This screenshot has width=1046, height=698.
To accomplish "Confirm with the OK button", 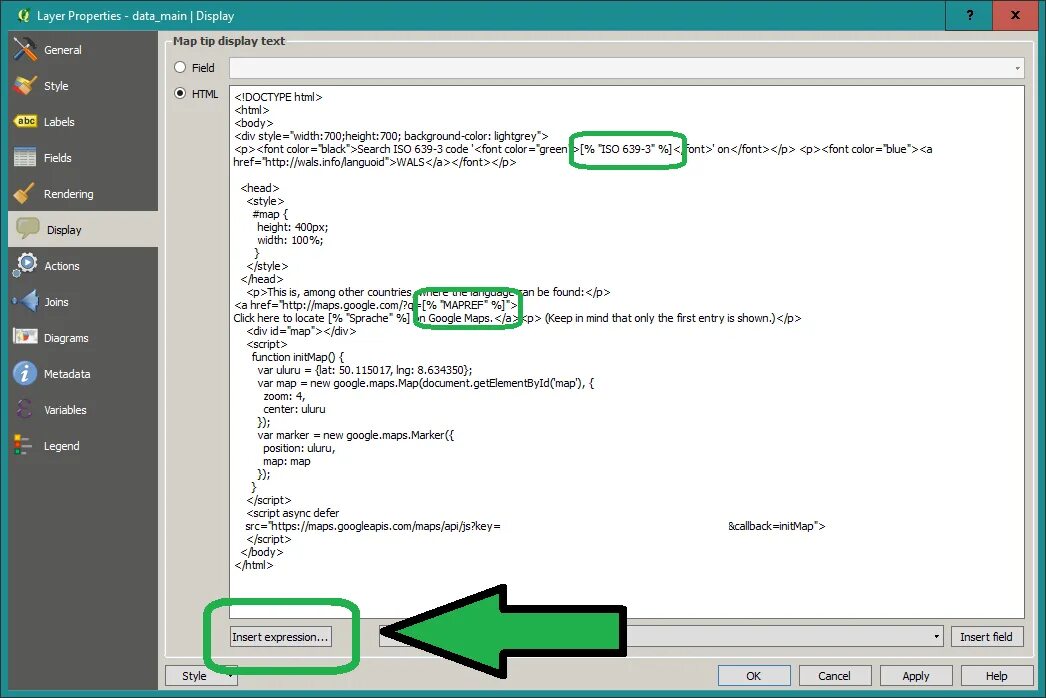I will point(754,676).
